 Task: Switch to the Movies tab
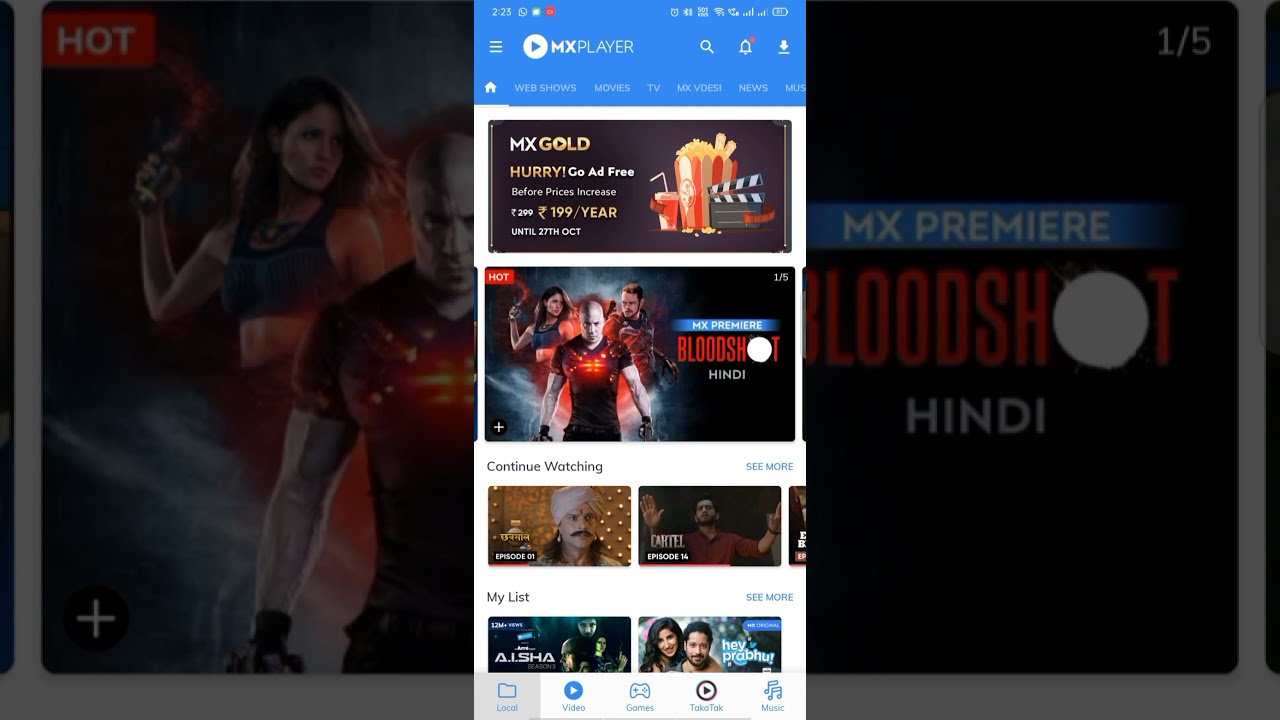(x=612, y=88)
